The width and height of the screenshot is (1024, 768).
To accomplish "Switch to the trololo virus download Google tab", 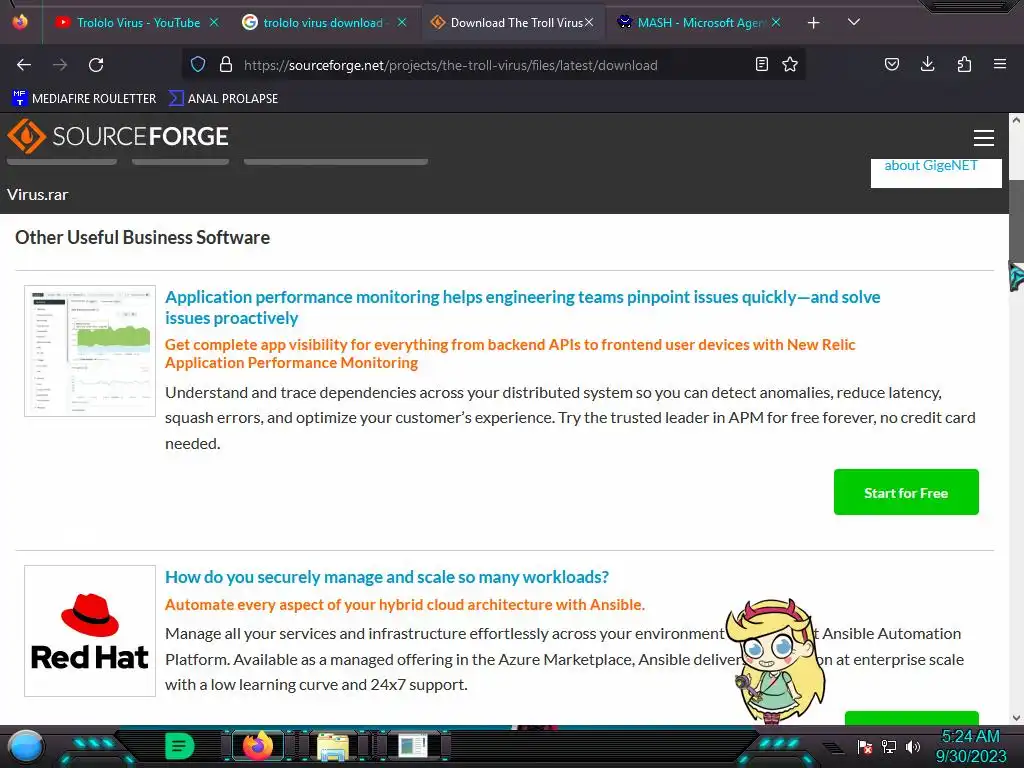I will click(x=323, y=23).
